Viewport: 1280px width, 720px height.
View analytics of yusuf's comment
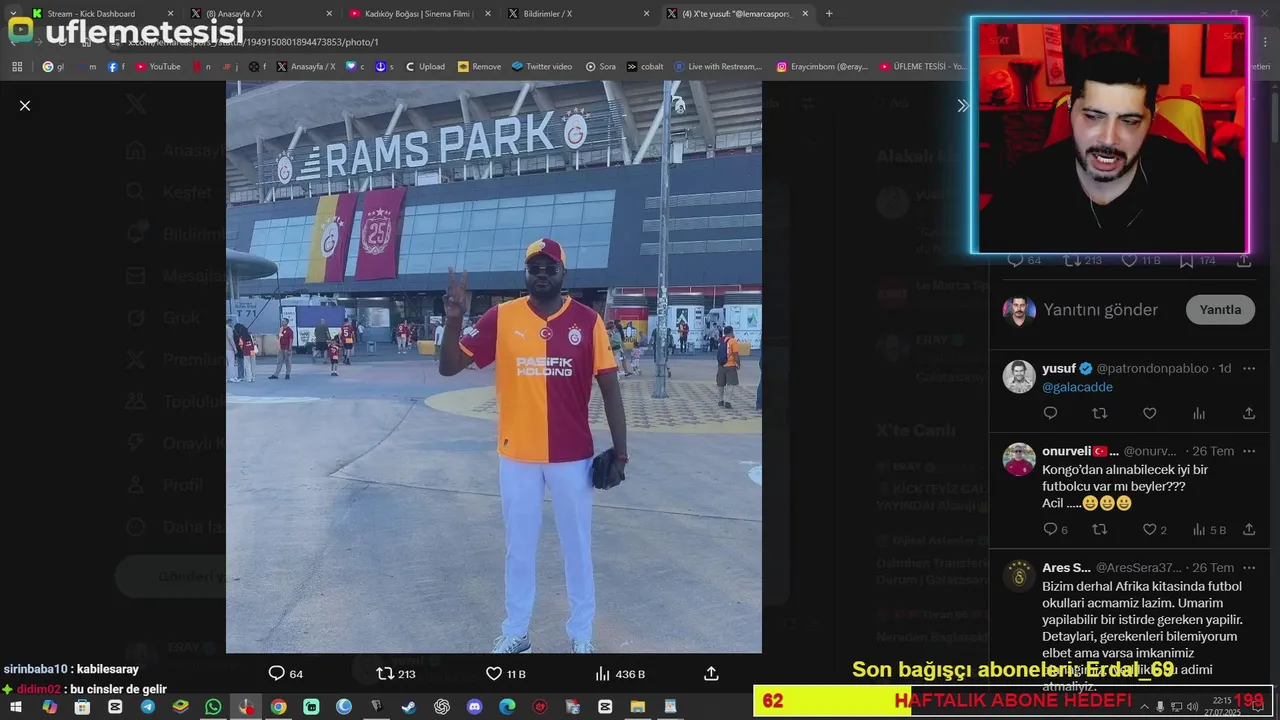(x=1199, y=413)
